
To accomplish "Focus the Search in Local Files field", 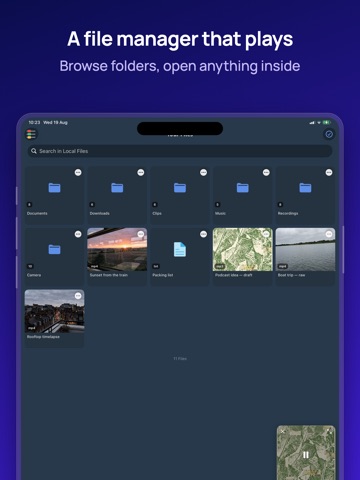I will (180, 151).
